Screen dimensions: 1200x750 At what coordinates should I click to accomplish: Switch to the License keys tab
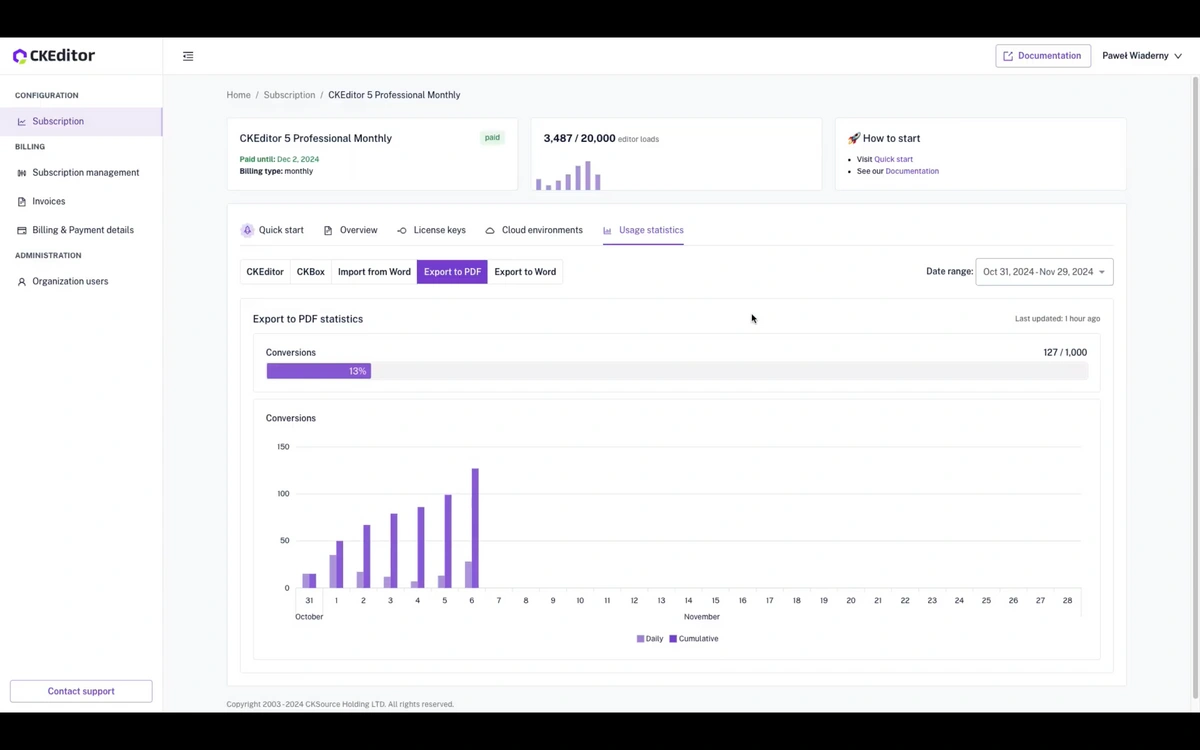click(431, 230)
